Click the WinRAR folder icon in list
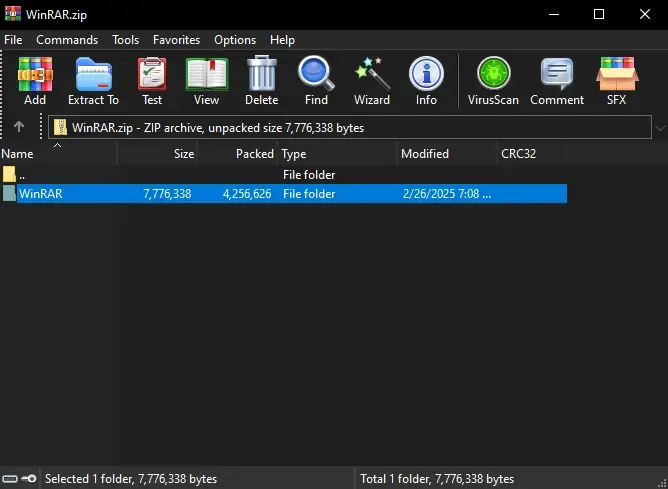The image size is (668, 489). (x=9, y=193)
